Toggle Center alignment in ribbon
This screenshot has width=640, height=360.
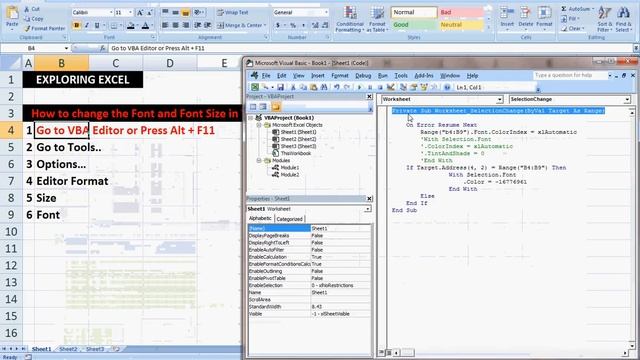point(176,25)
